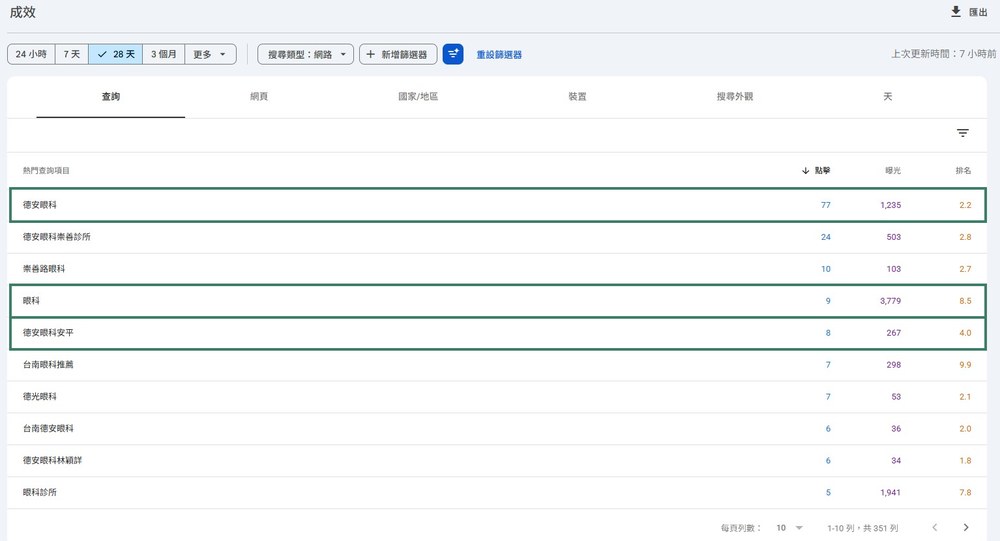Click the 台南眼科推薦 query row
Viewport: 1000px width, 541px height.
pos(497,365)
